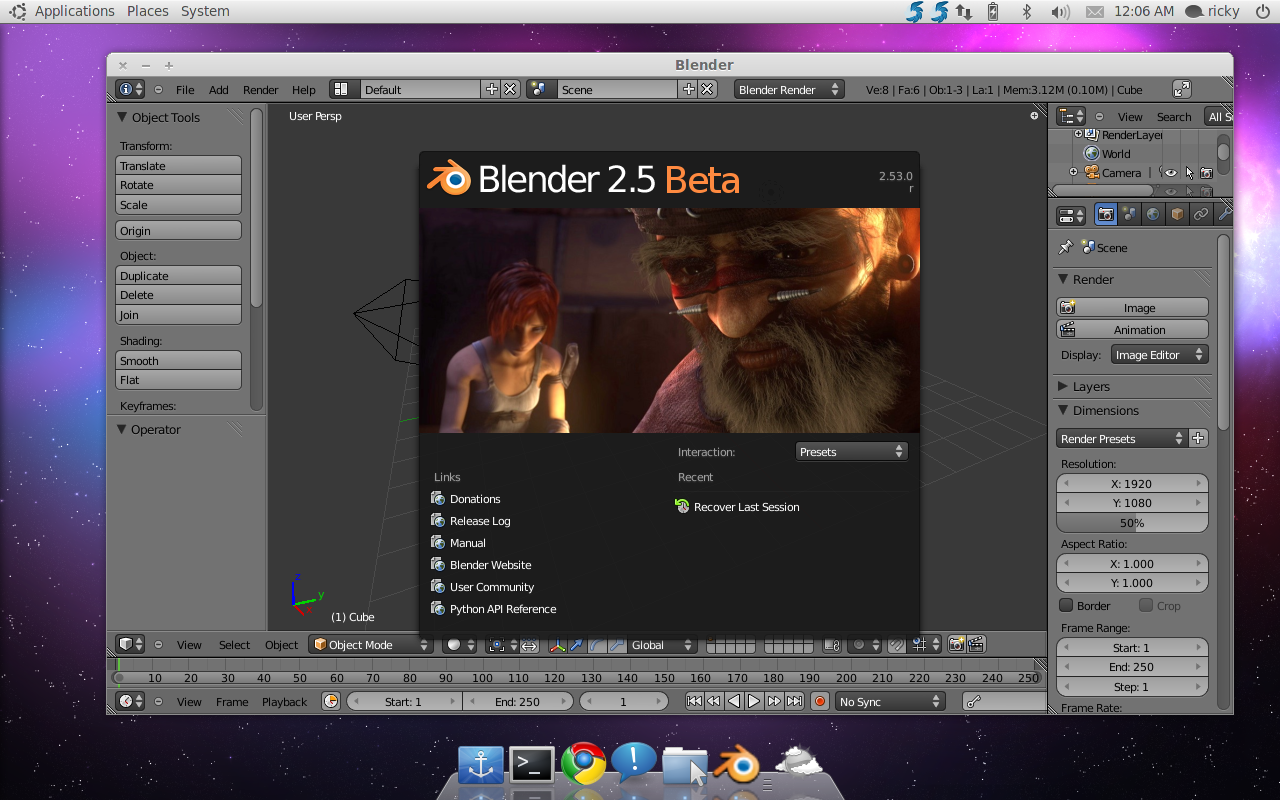Toggle auto keyframe record button
The width and height of the screenshot is (1280, 800).
[820, 701]
